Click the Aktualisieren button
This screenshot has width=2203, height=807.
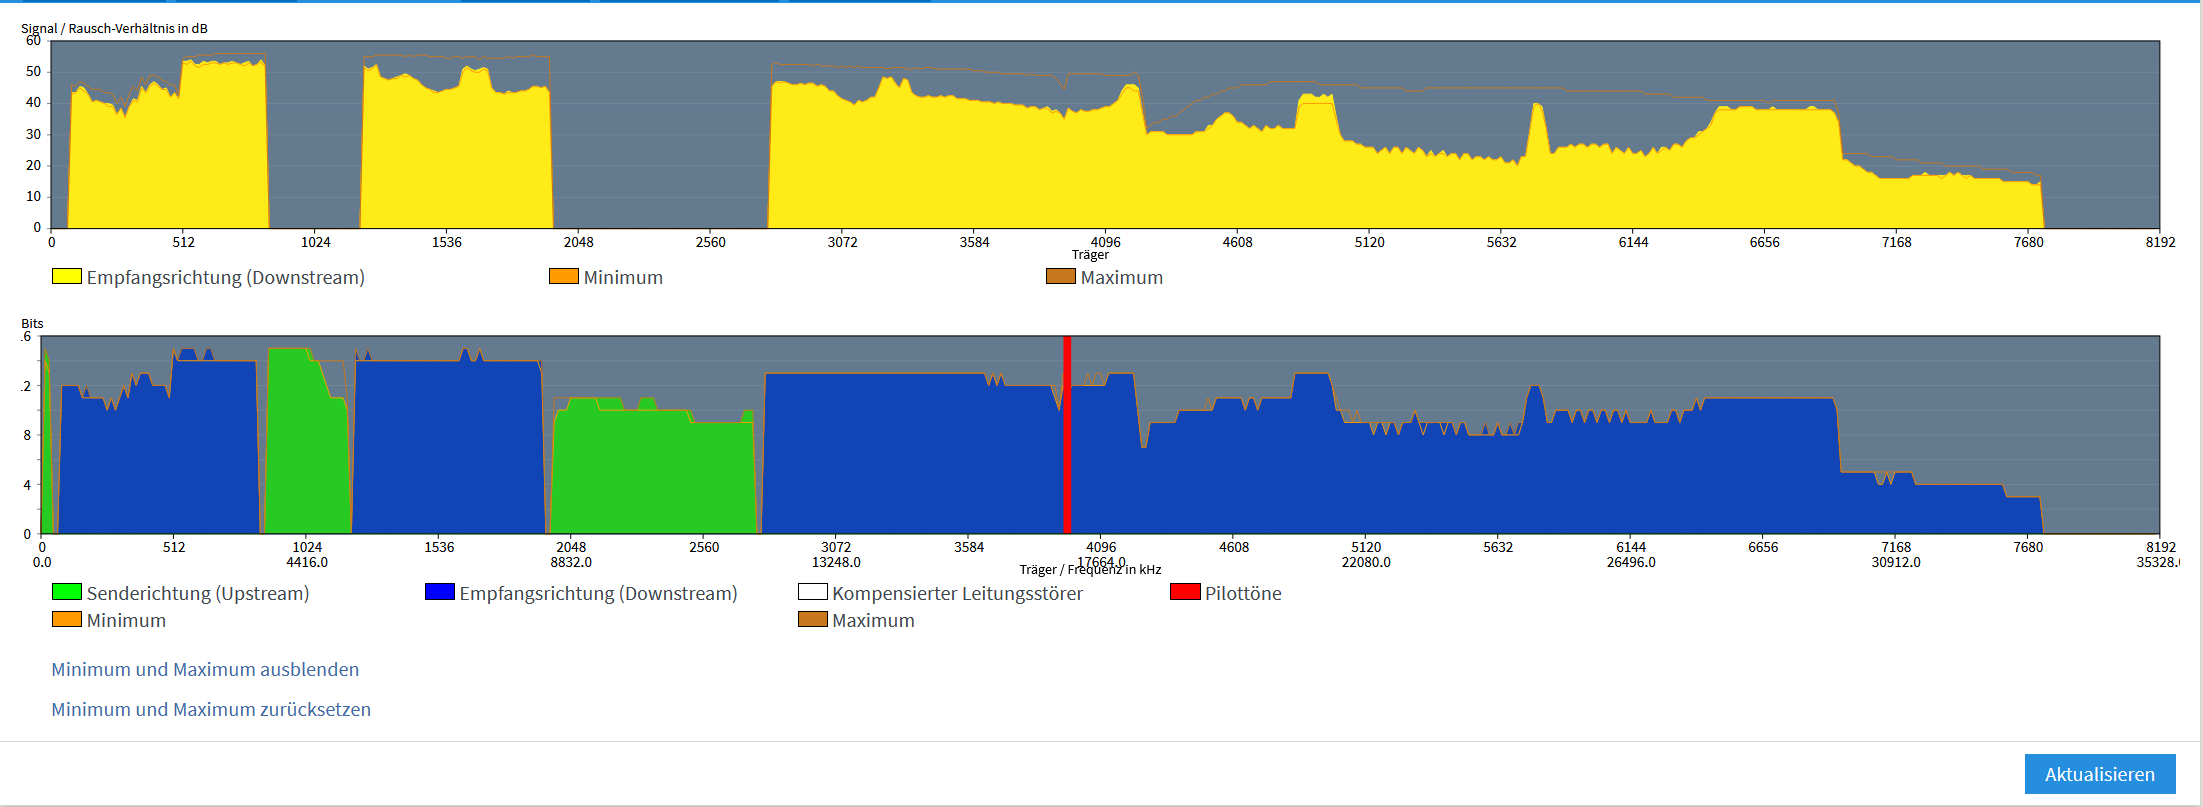click(2099, 774)
